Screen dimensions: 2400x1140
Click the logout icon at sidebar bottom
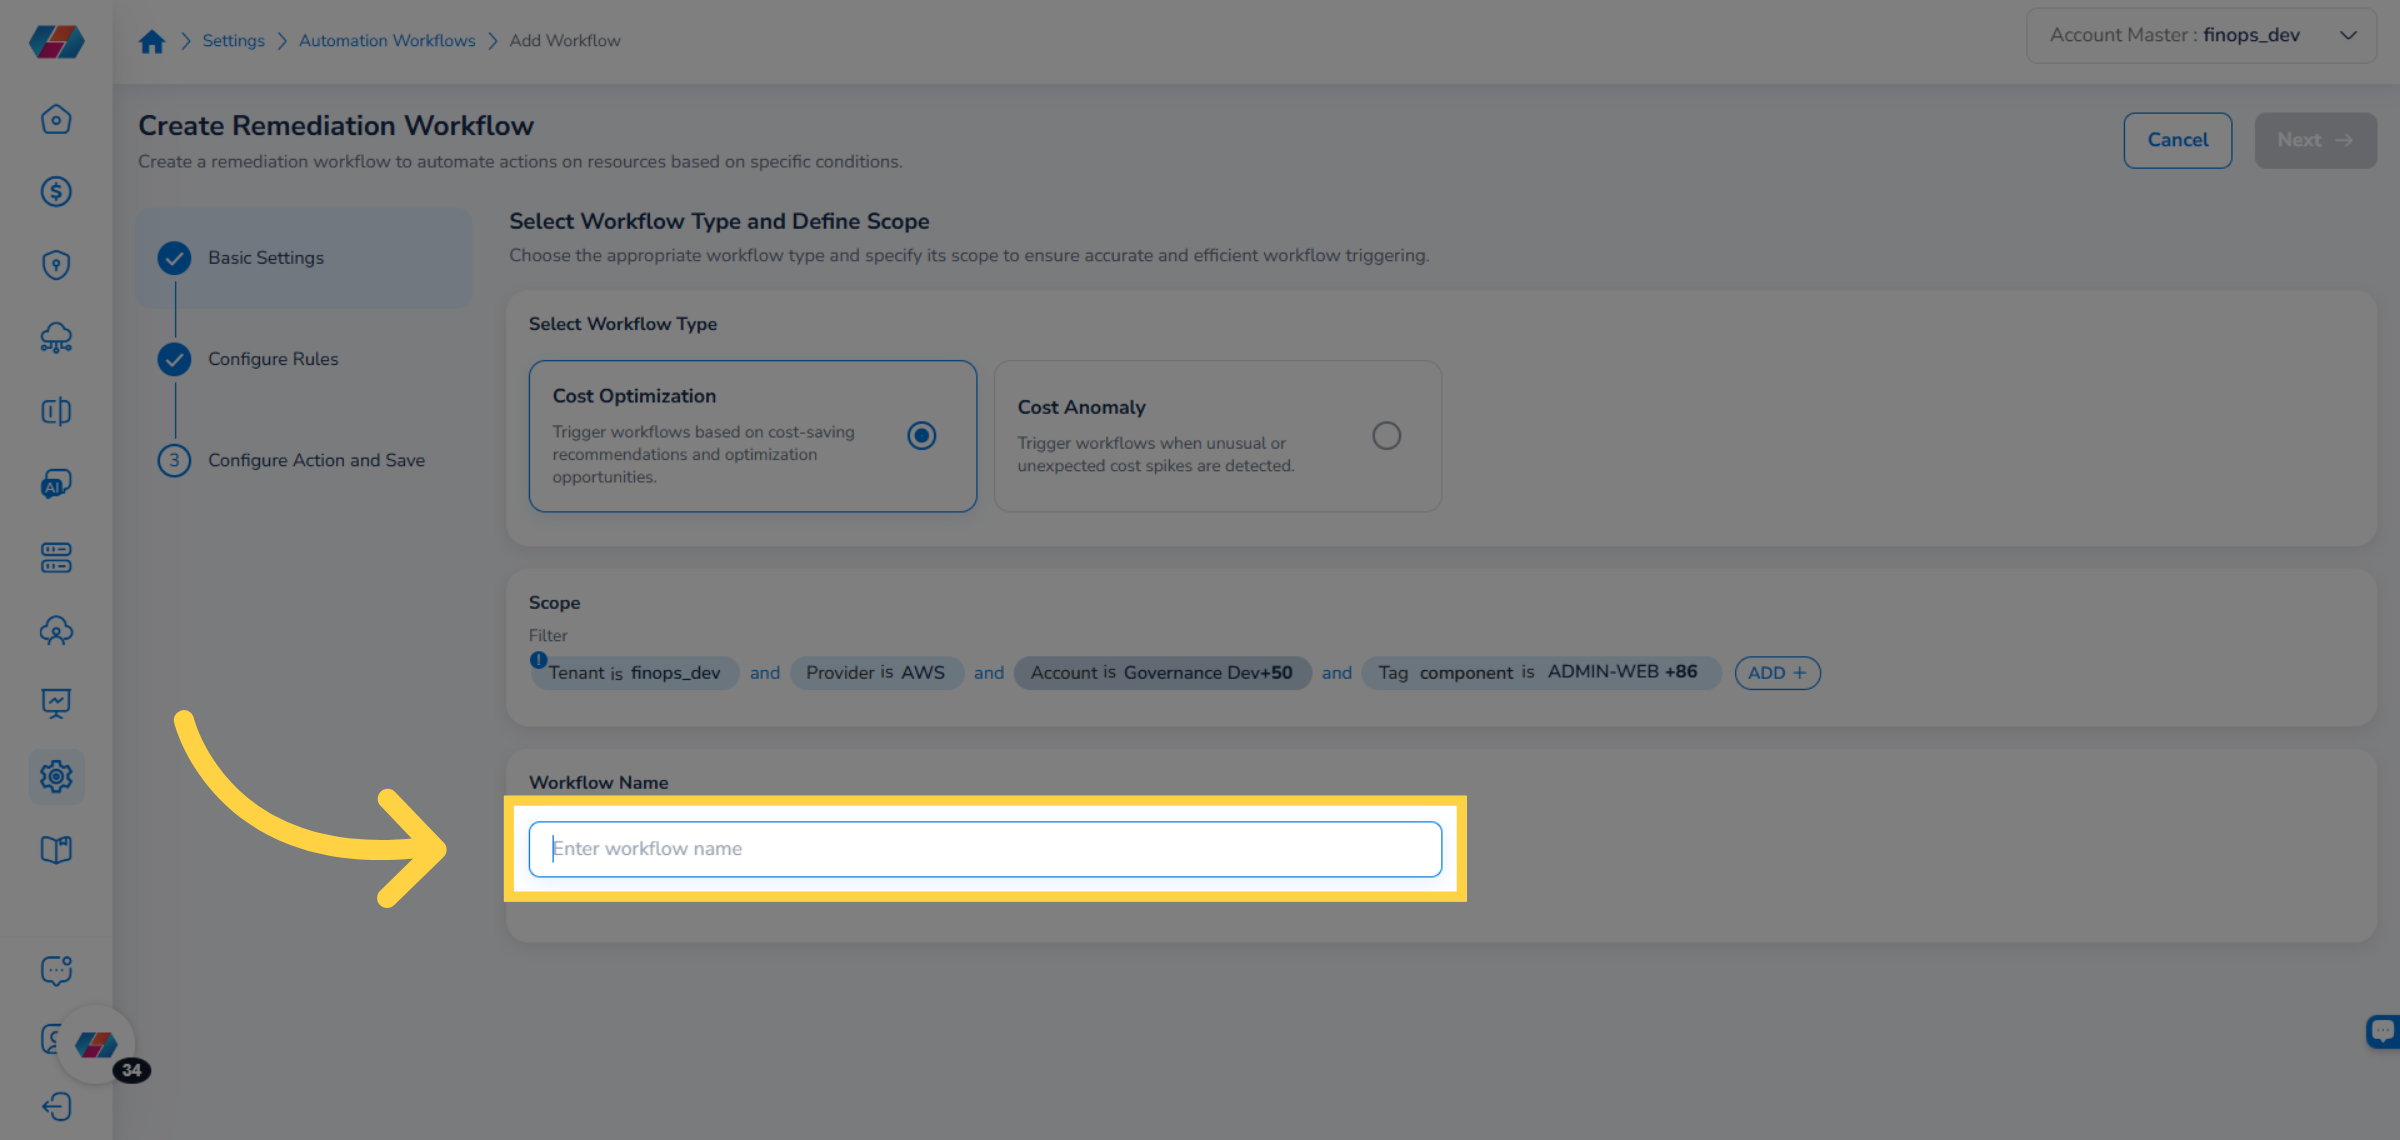pos(56,1107)
